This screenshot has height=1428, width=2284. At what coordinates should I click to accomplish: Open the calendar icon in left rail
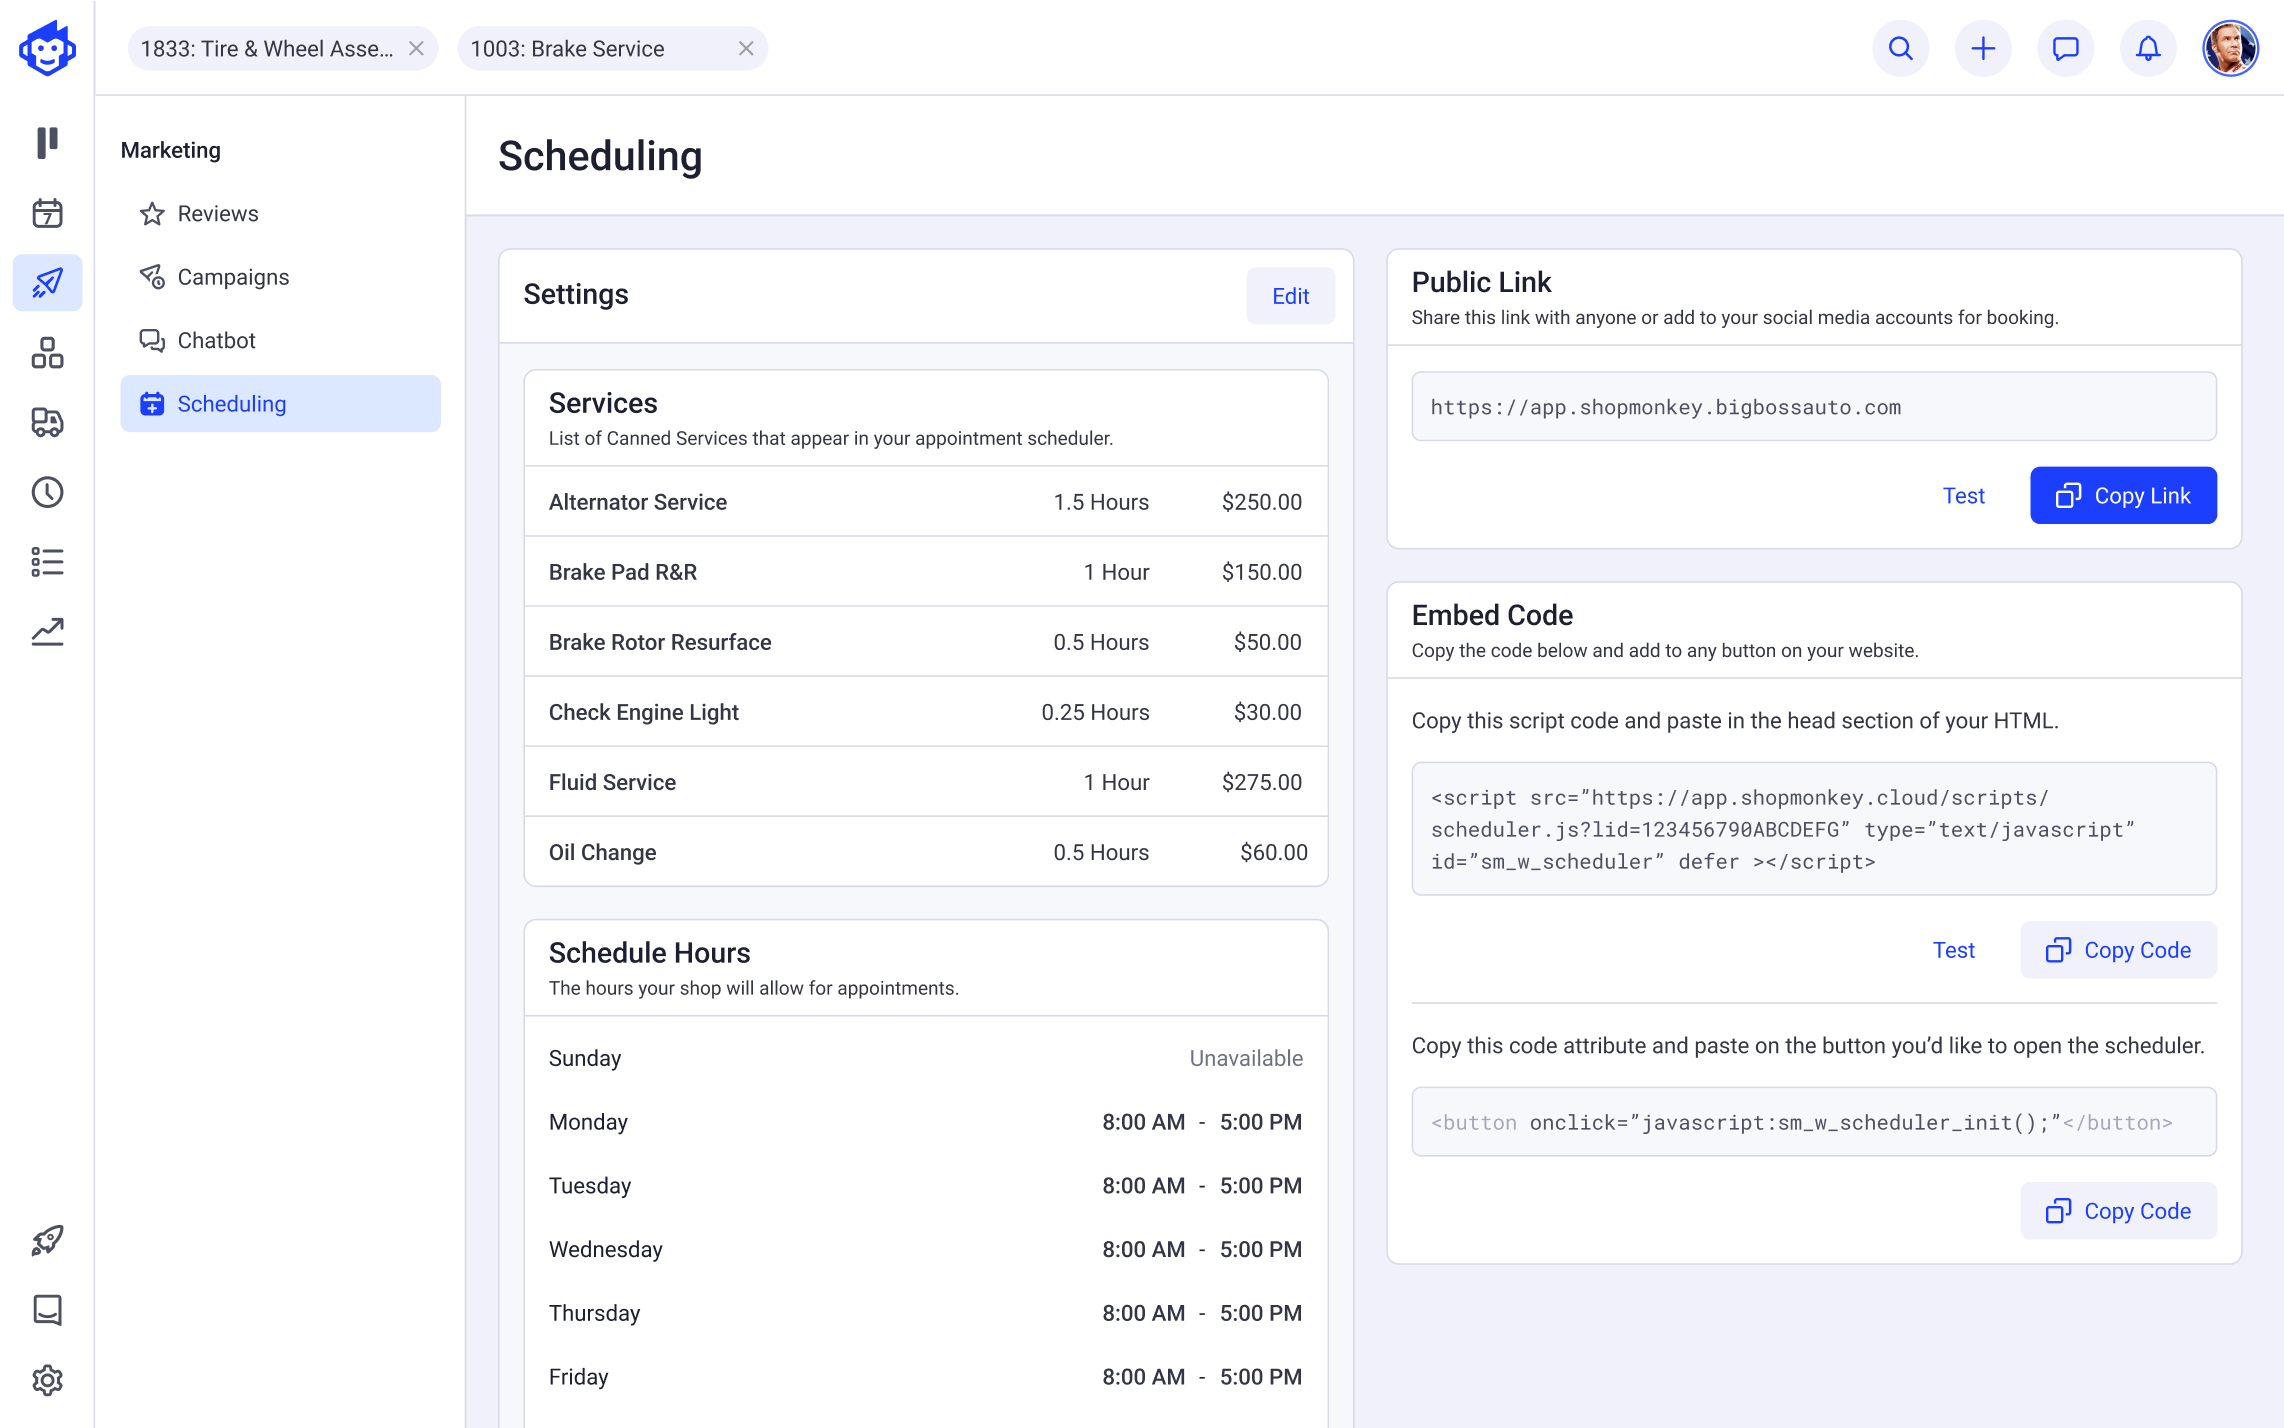click(x=47, y=213)
